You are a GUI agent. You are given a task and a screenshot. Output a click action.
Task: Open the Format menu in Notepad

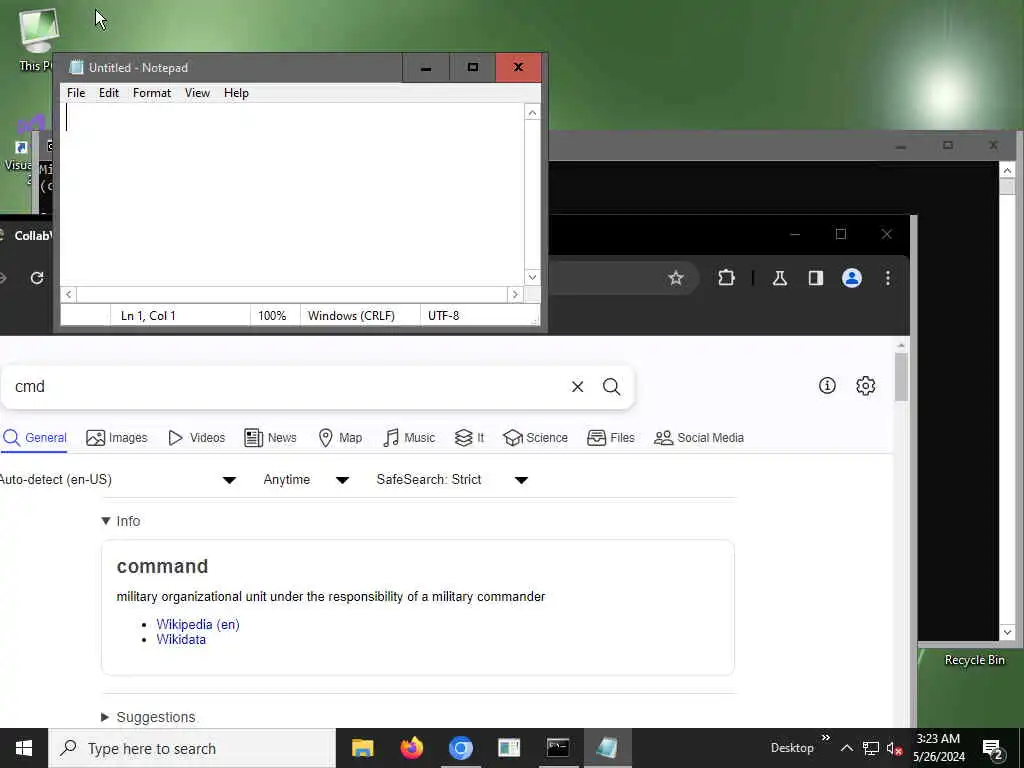click(x=152, y=93)
